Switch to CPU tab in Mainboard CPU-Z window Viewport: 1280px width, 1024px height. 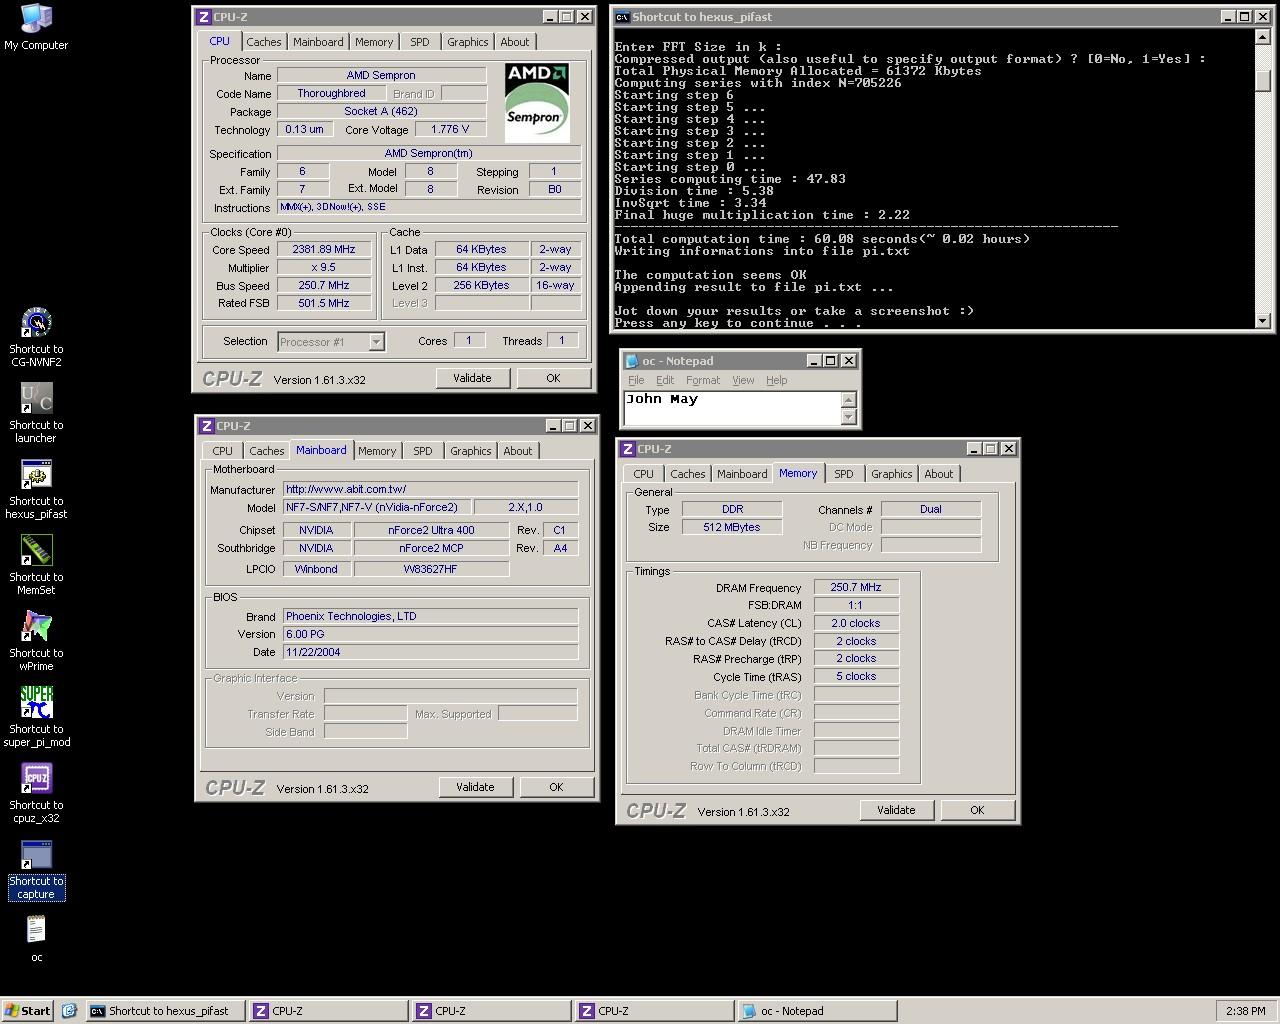coord(223,451)
